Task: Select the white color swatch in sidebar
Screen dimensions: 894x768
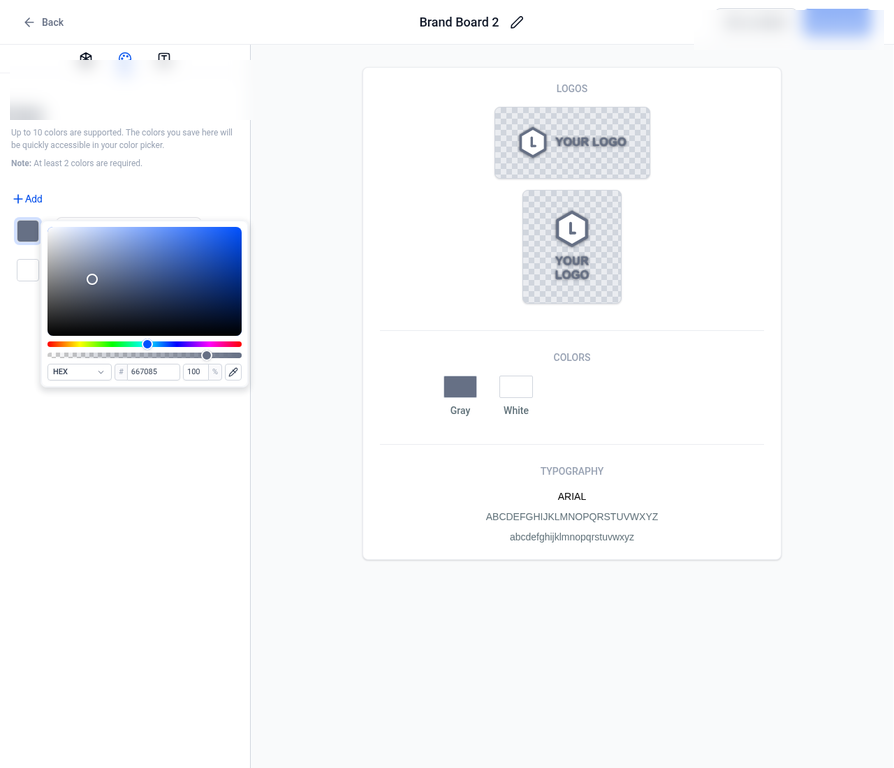Action: point(28,270)
